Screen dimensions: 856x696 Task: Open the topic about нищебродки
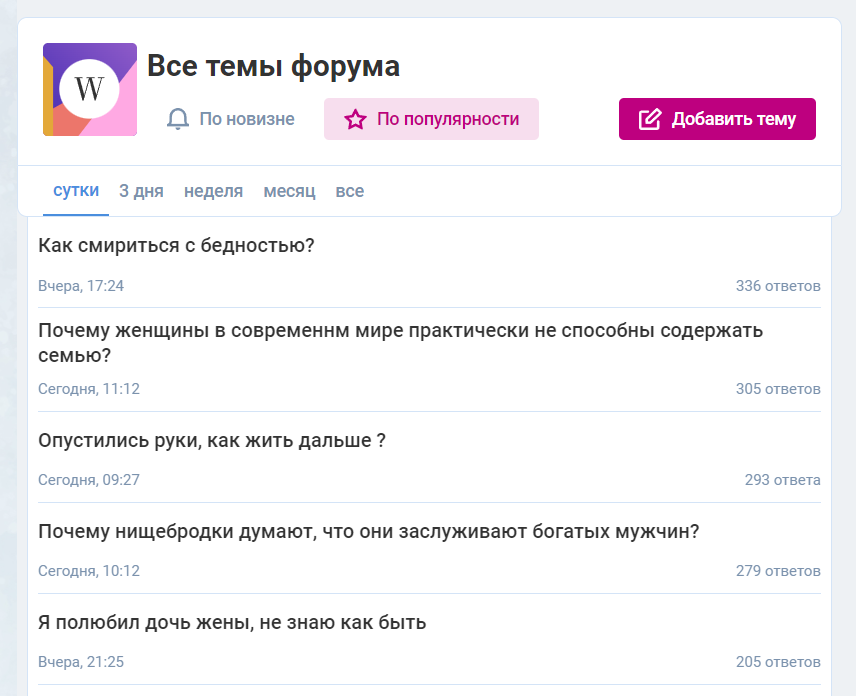pos(368,532)
